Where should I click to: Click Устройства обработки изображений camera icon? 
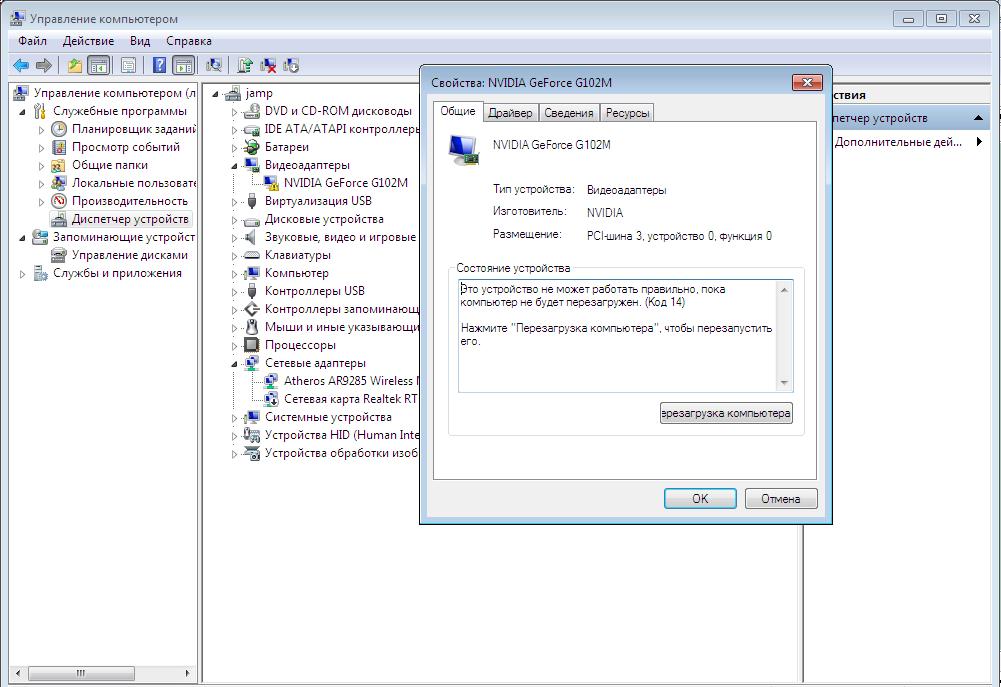coord(252,453)
